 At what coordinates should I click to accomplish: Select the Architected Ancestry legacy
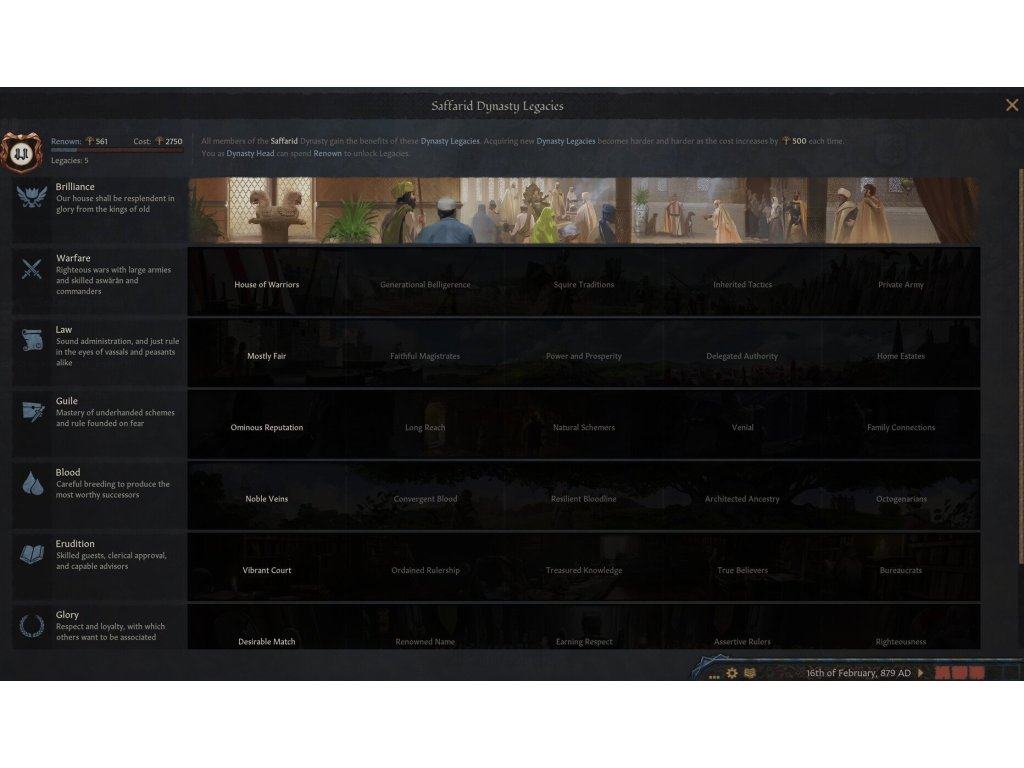(x=743, y=499)
